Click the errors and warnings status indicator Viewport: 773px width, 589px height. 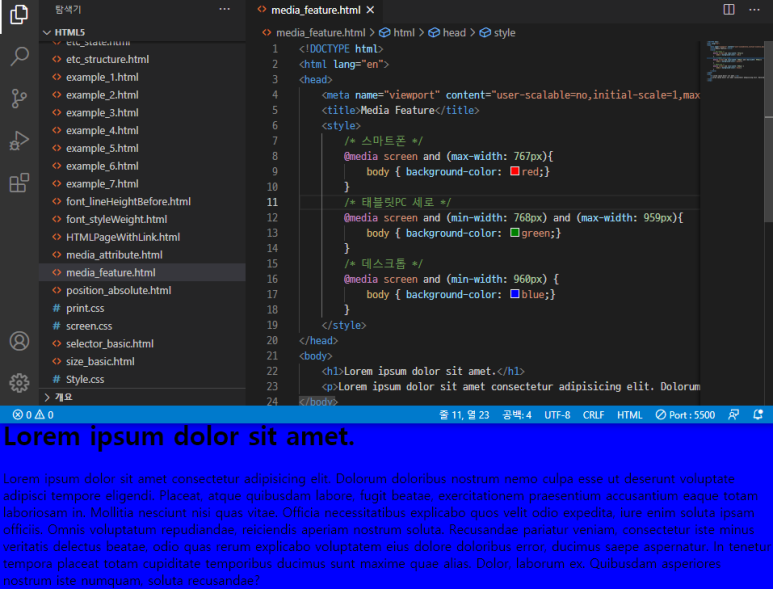33,415
